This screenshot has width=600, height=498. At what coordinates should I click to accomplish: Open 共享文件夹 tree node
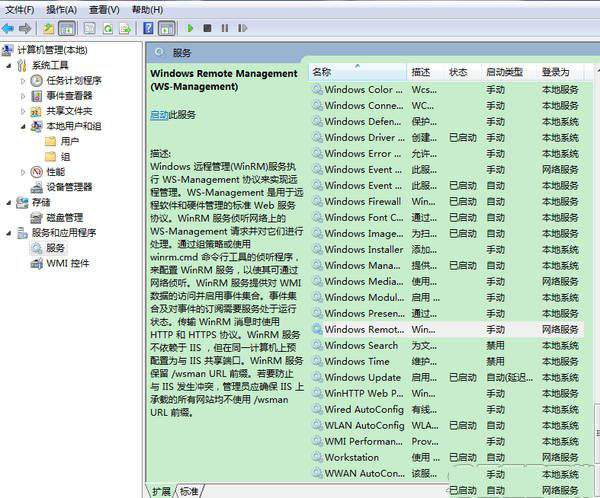pyautogui.click(x=69, y=111)
